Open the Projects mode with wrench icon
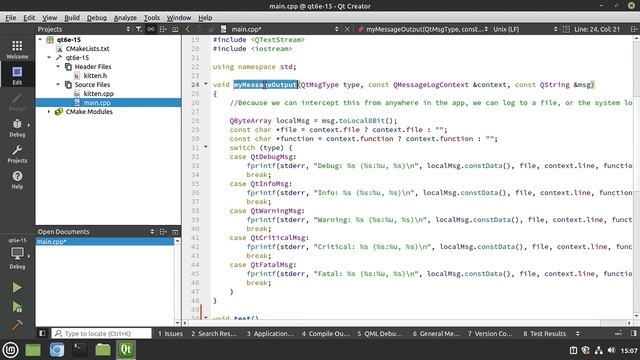The image size is (640, 360). 17,153
